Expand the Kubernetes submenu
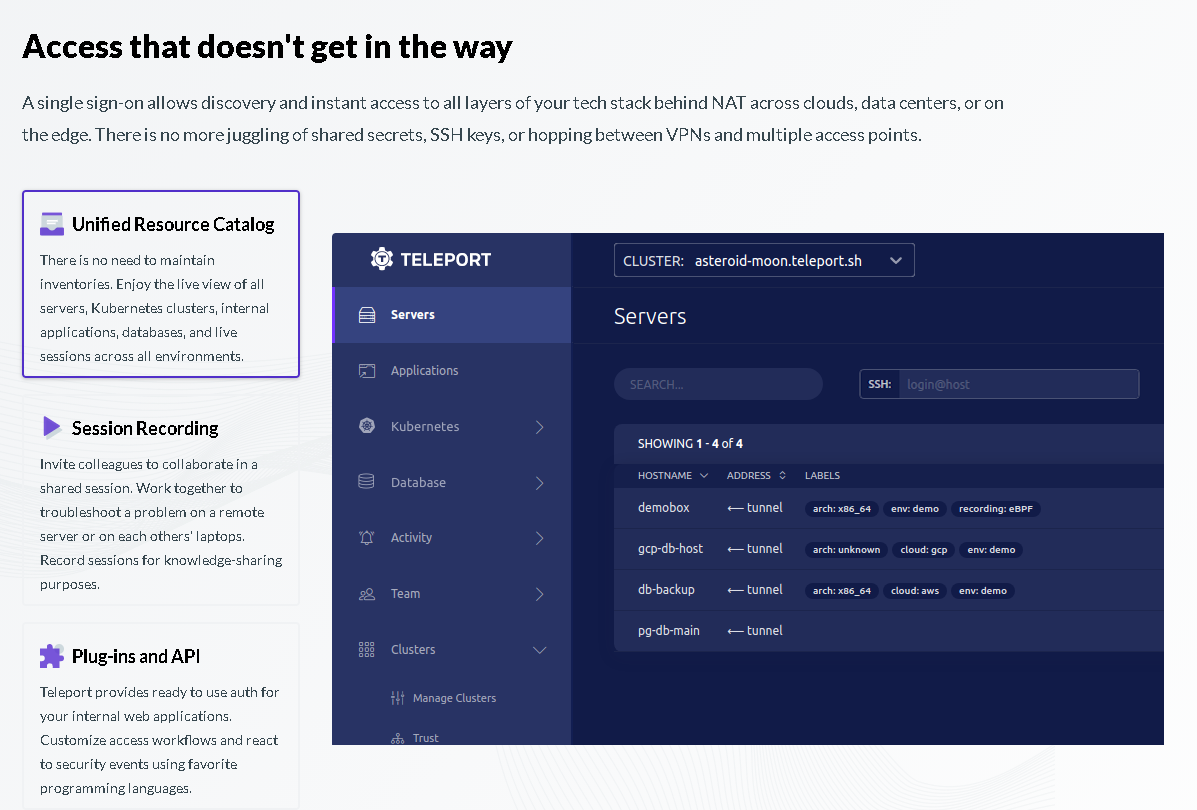Image resolution: width=1197 pixels, height=810 pixels. click(540, 425)
